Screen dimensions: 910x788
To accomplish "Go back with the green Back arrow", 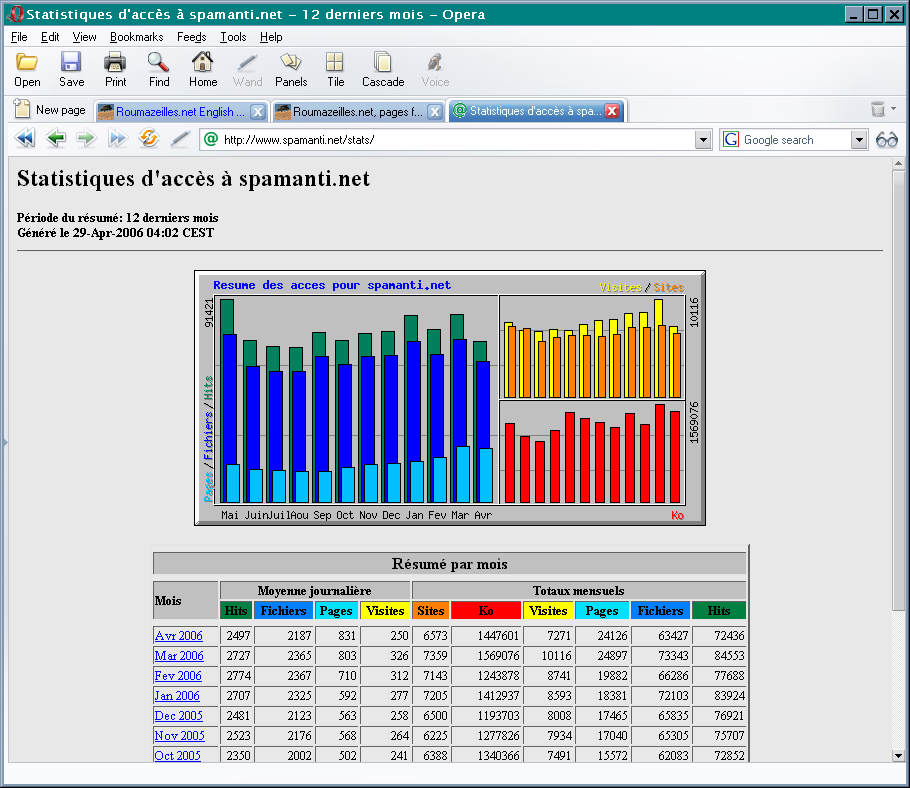I will pyautogui.click(x=56, y=139).
